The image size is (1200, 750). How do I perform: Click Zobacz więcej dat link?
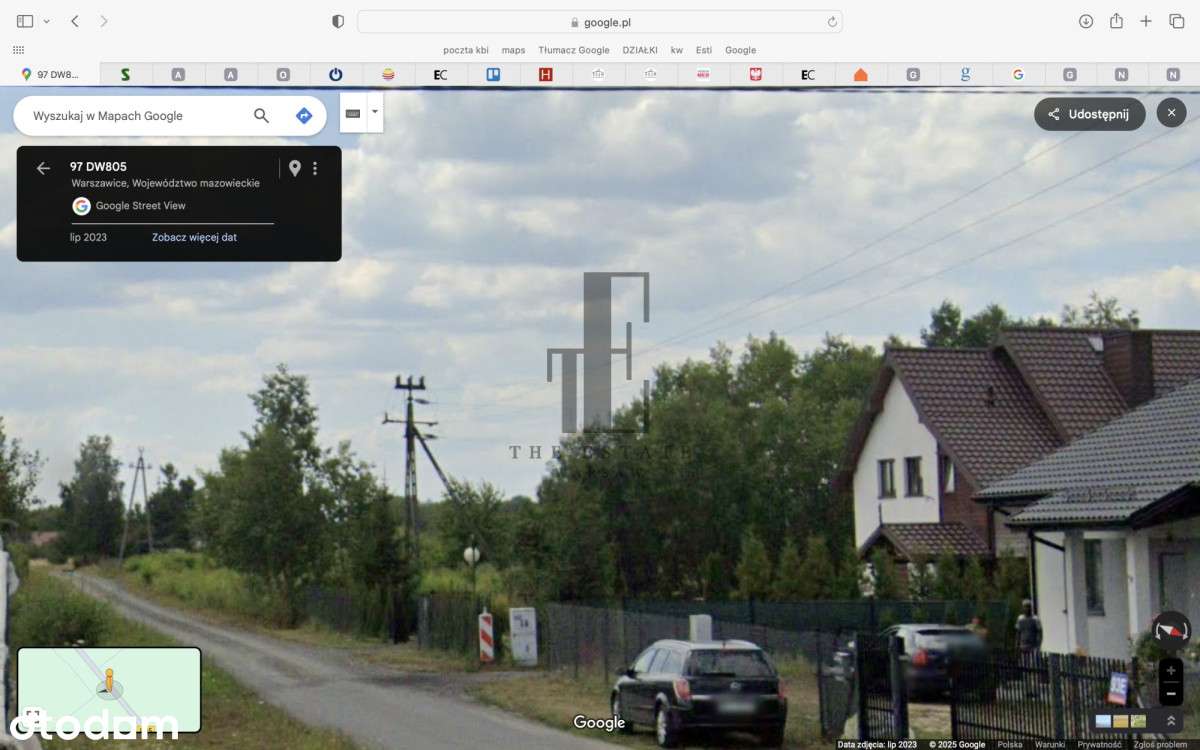point(194,237)
